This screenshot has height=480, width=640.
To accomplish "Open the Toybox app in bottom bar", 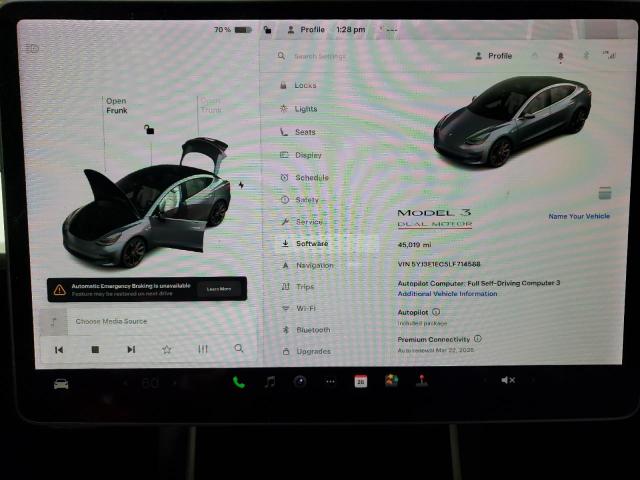I will pyautogui.click(x=391, y=380).
